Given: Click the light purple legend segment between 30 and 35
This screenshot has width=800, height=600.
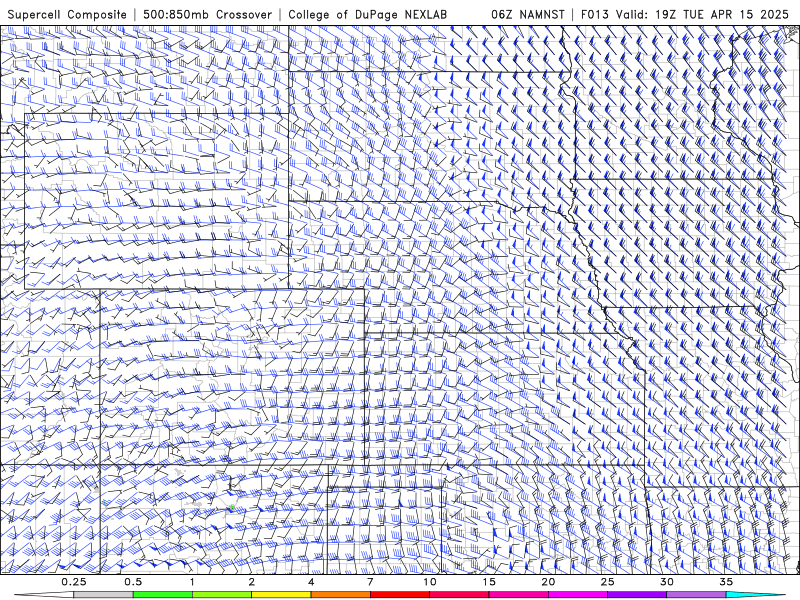Looking at the screenshot, I should click(696, 595).
